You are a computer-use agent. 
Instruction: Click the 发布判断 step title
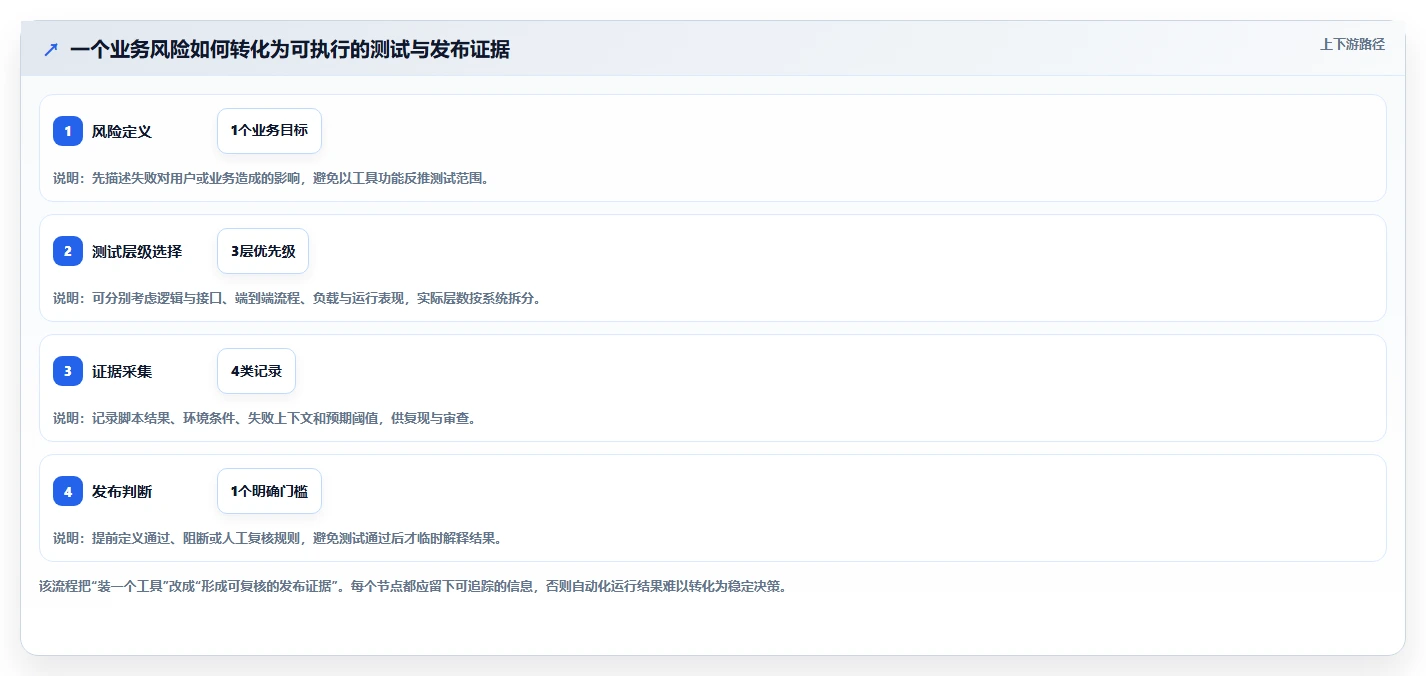pos(122,491)
